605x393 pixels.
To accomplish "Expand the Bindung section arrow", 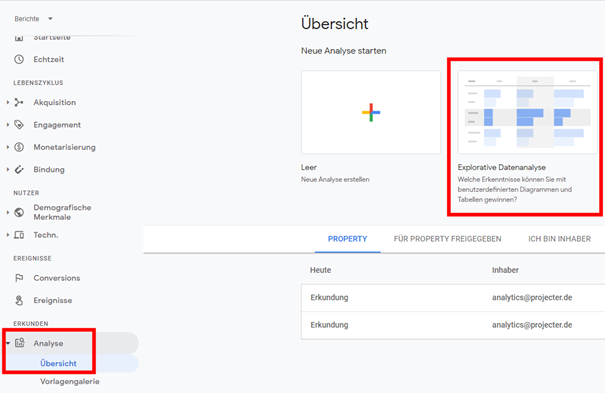I will point(8,169).
